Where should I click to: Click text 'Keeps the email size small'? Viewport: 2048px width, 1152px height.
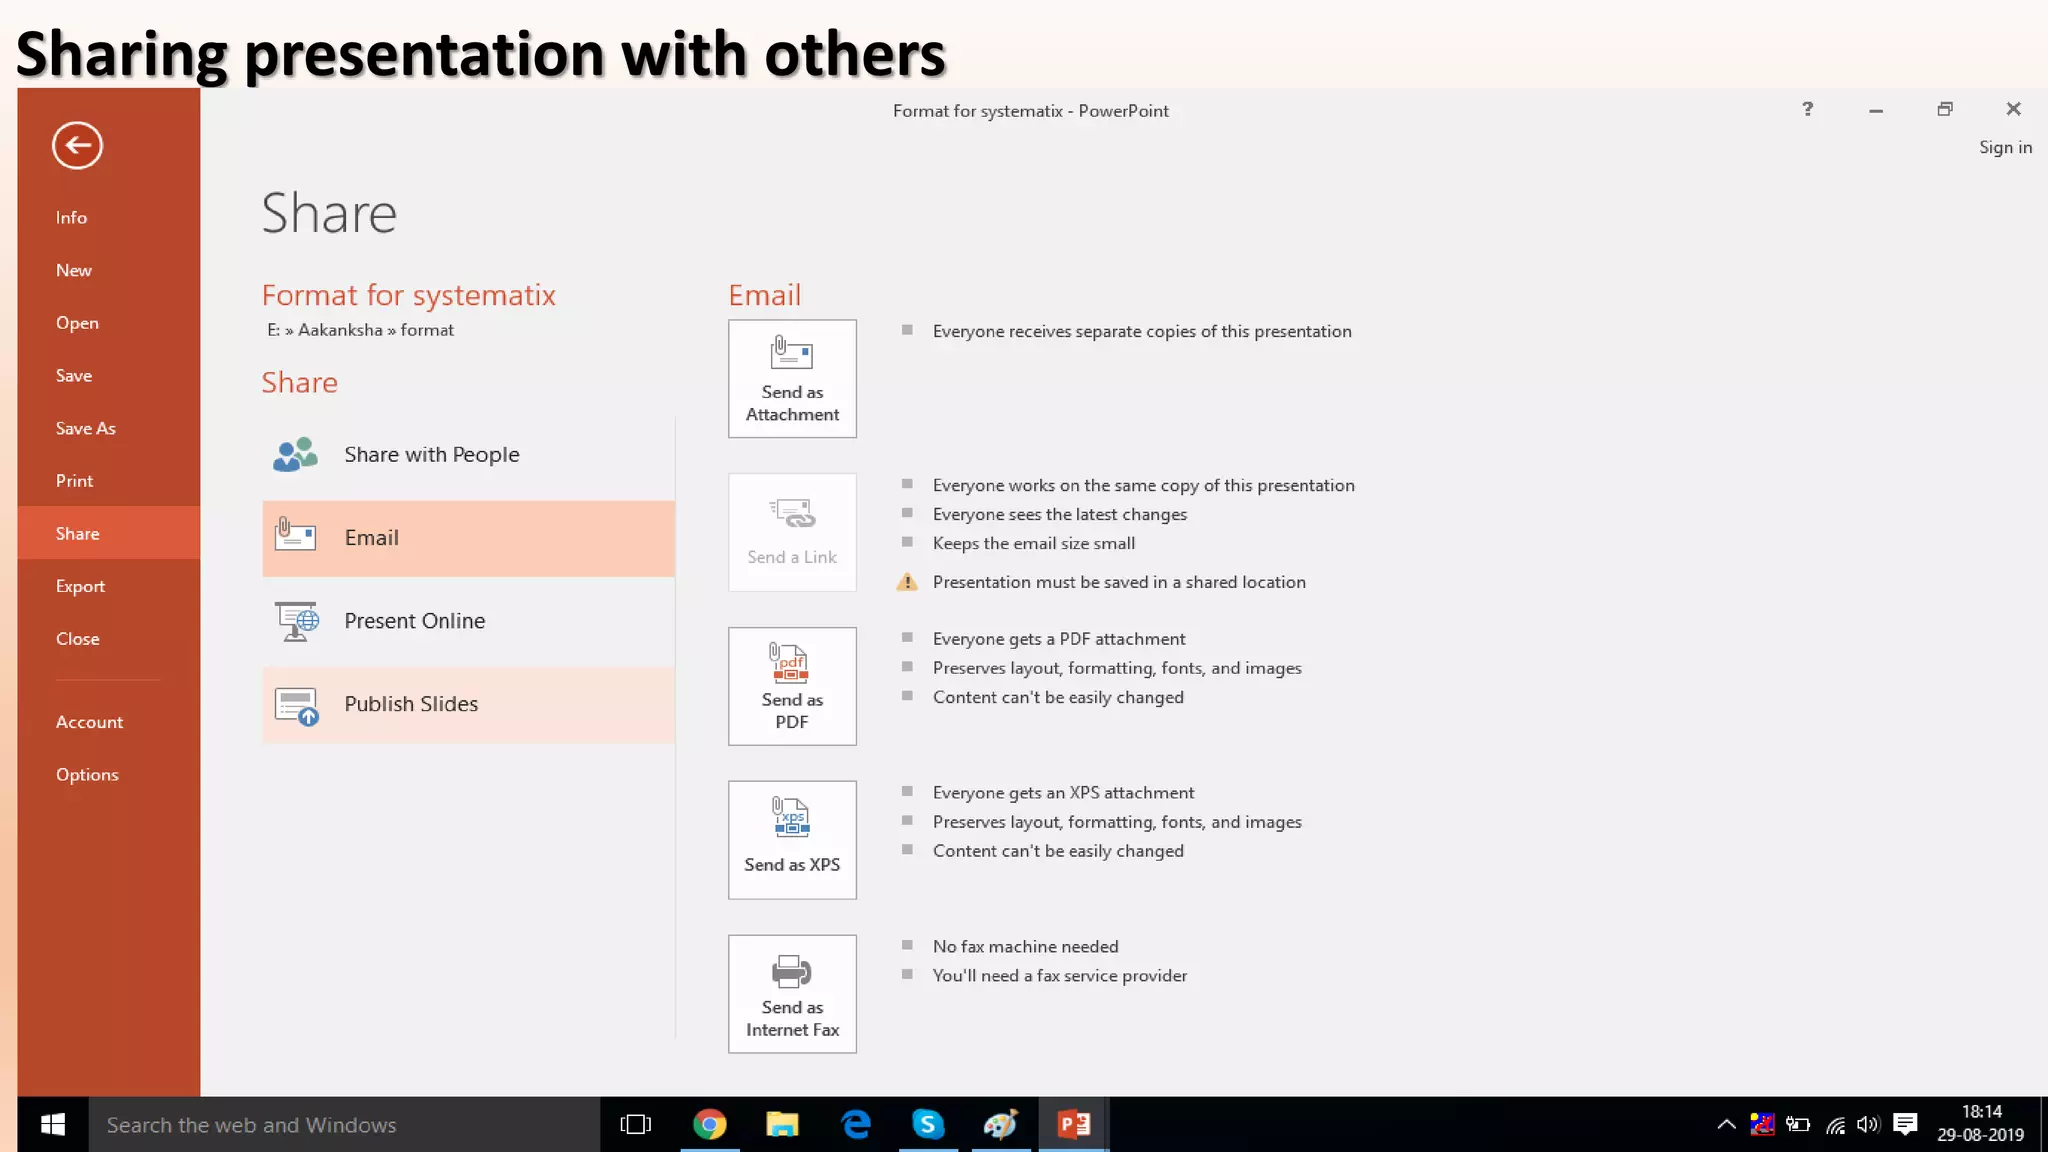(1033, 543)
